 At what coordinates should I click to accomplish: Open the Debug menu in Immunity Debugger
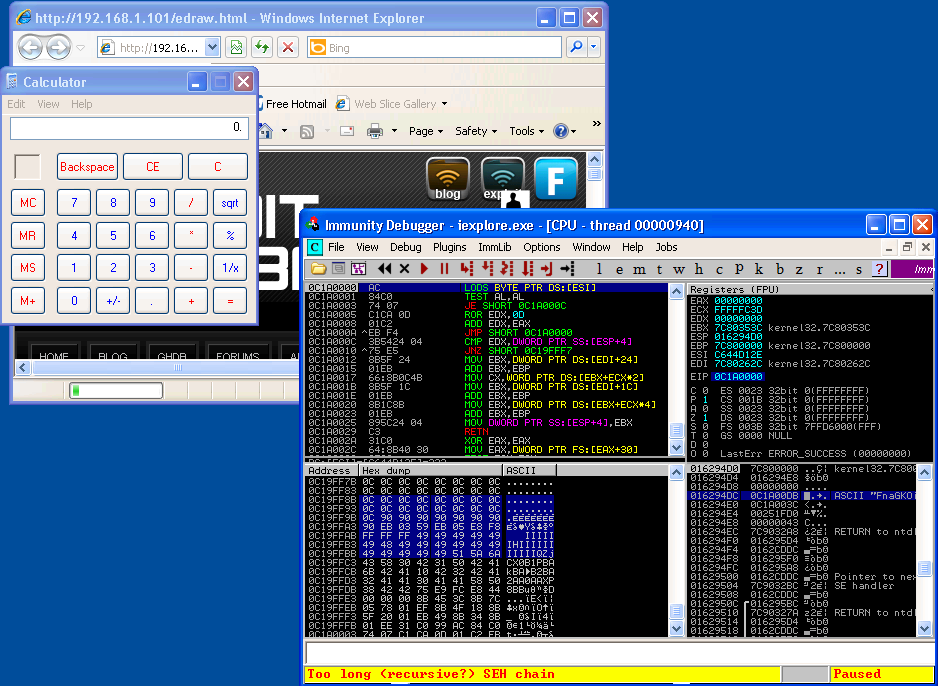(406, 247)
